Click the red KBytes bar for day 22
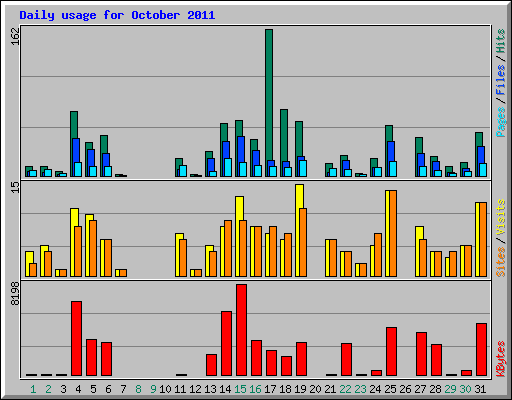 (x=347, y=360)
